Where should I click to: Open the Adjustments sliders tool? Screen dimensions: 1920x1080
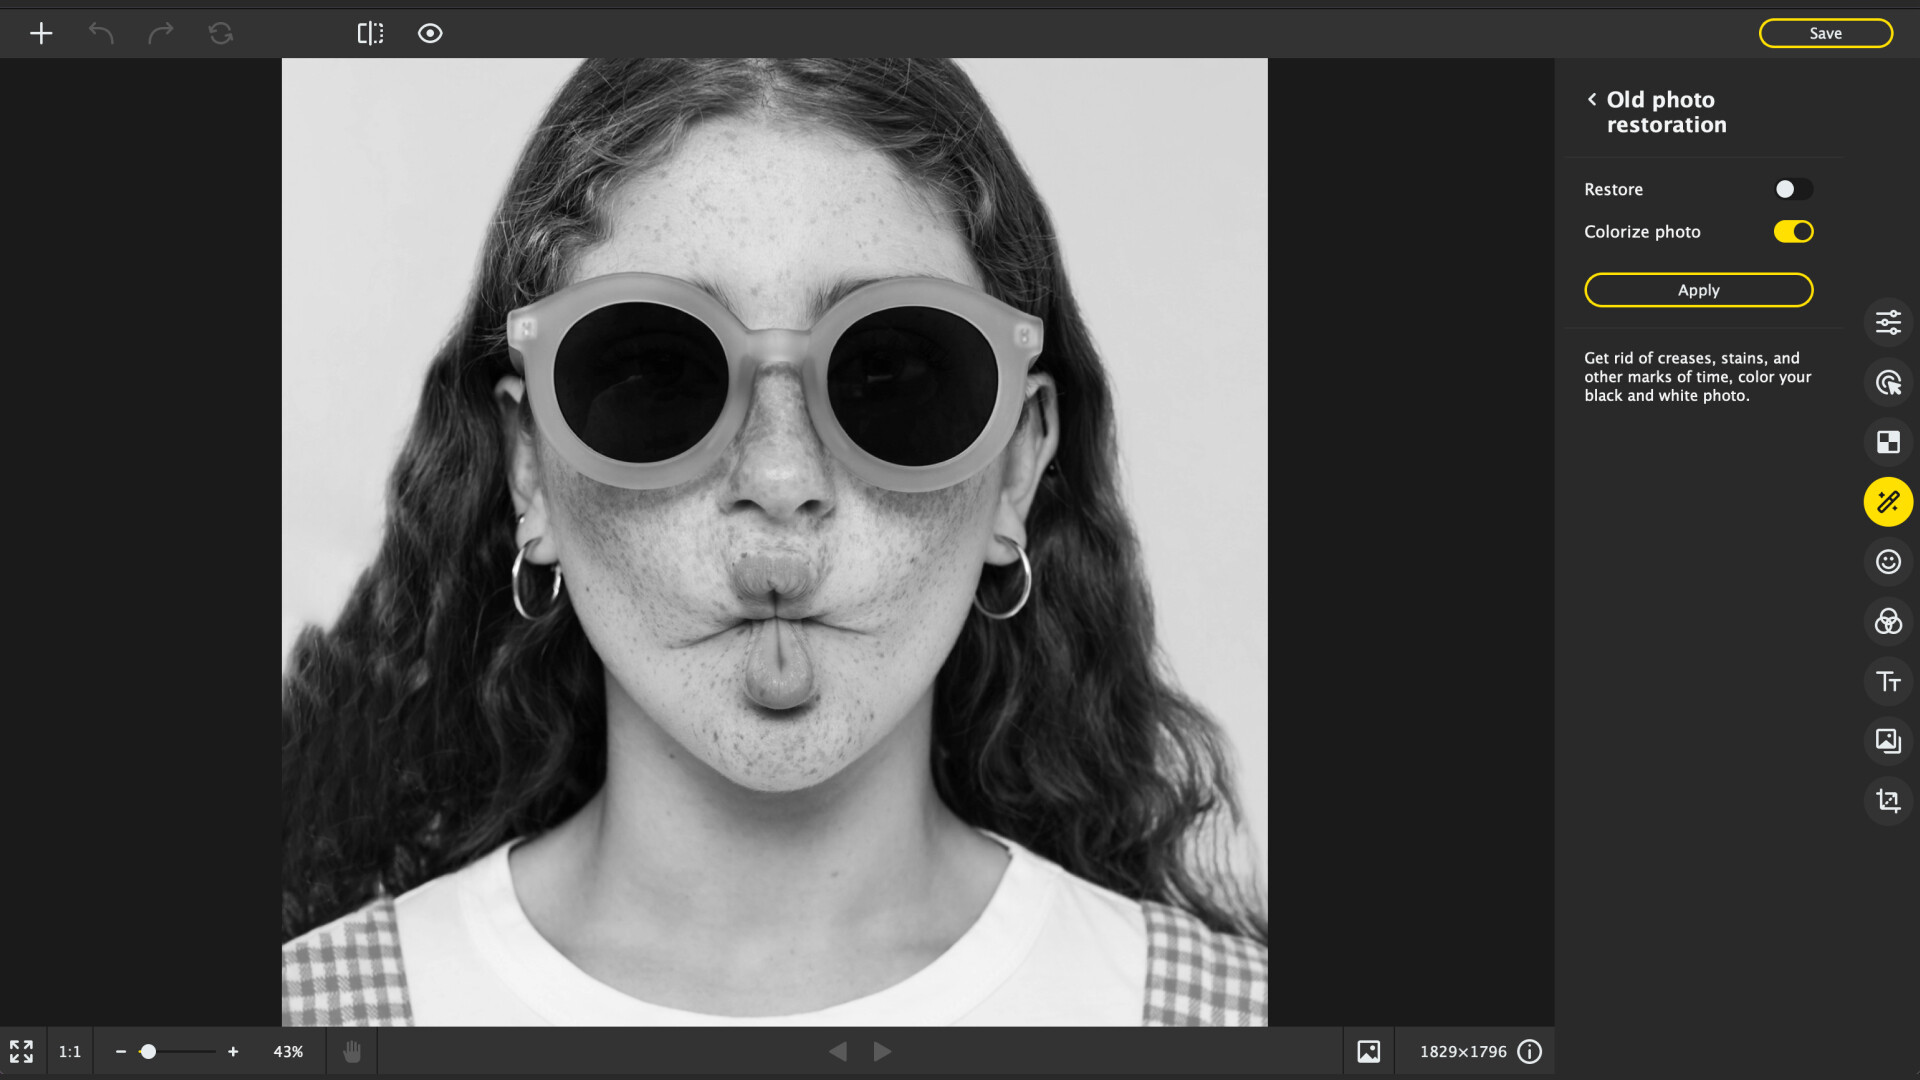pyautogui.click(x=1888, y=322)
